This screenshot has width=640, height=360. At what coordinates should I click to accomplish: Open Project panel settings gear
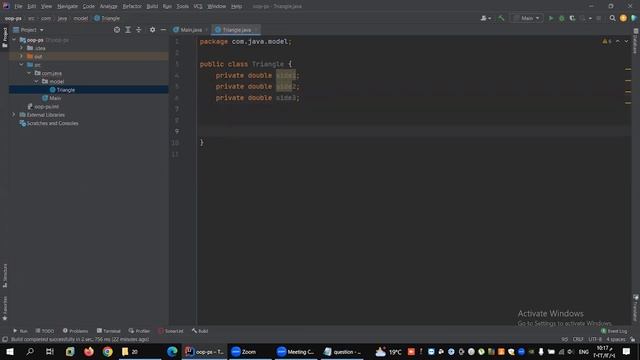[x=152, y=30]
